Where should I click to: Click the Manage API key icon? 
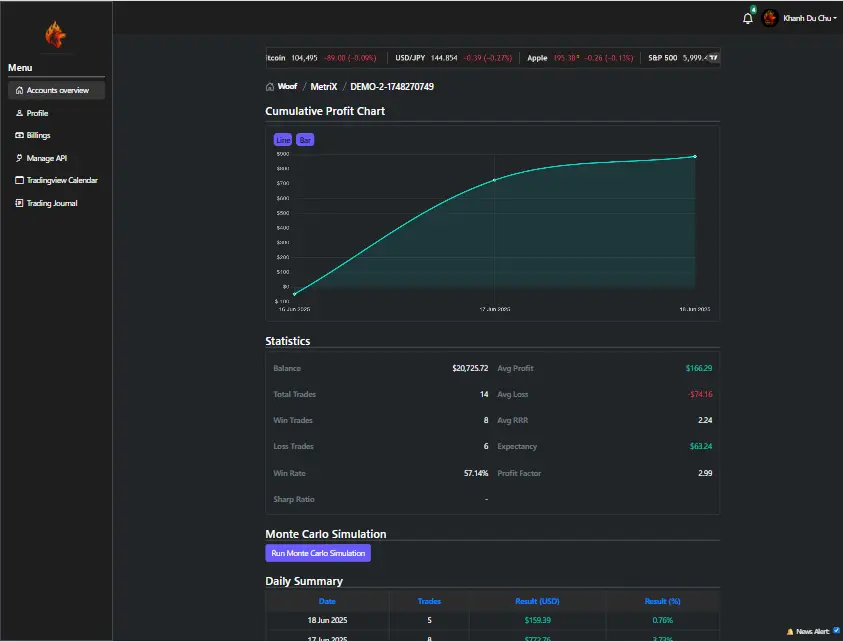coord(19,158)
